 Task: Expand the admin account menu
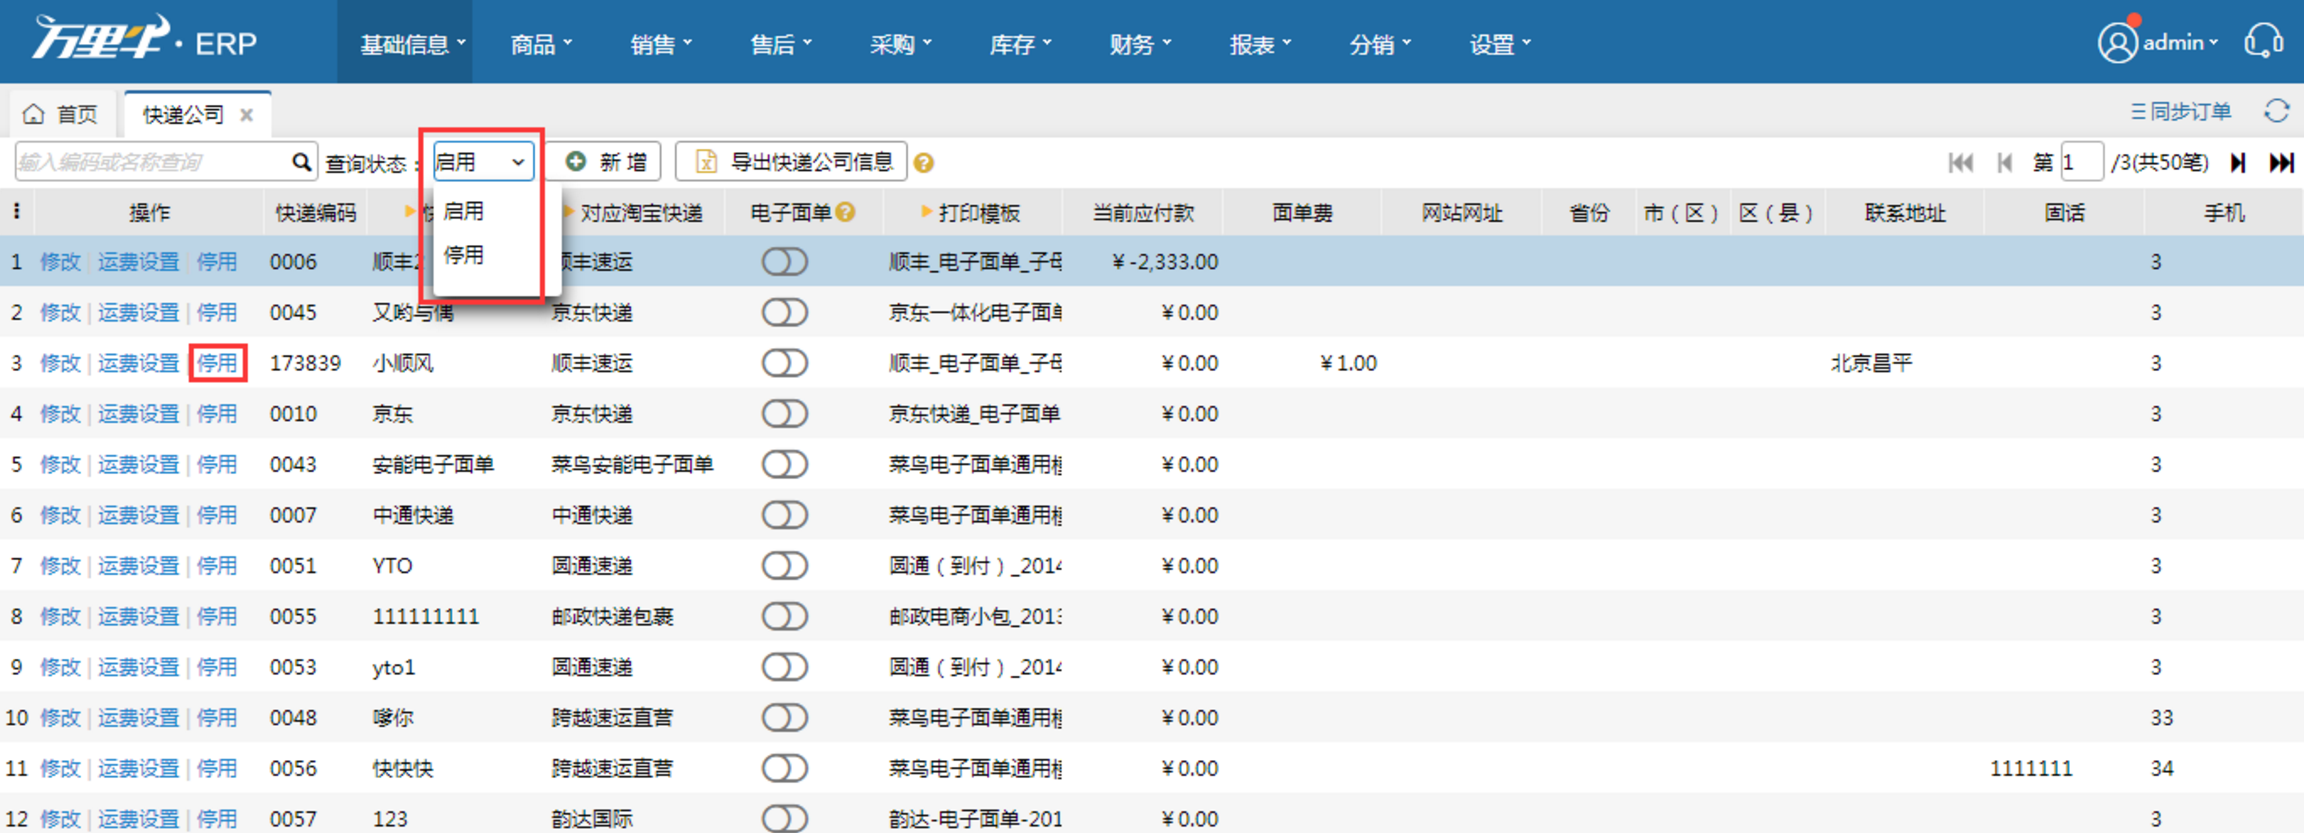tap(2180, 43)
